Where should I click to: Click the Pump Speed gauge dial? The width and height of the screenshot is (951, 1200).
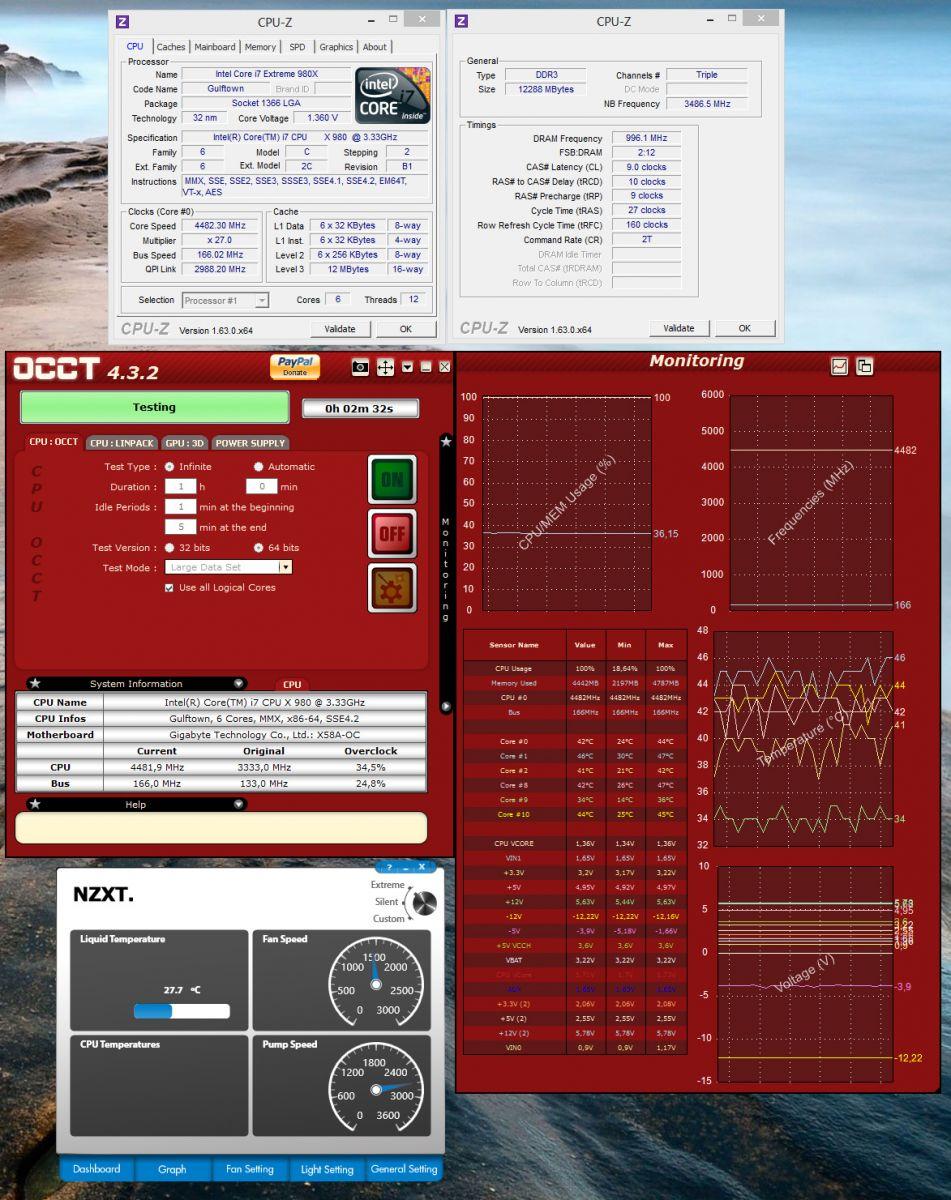point(375,1090)
